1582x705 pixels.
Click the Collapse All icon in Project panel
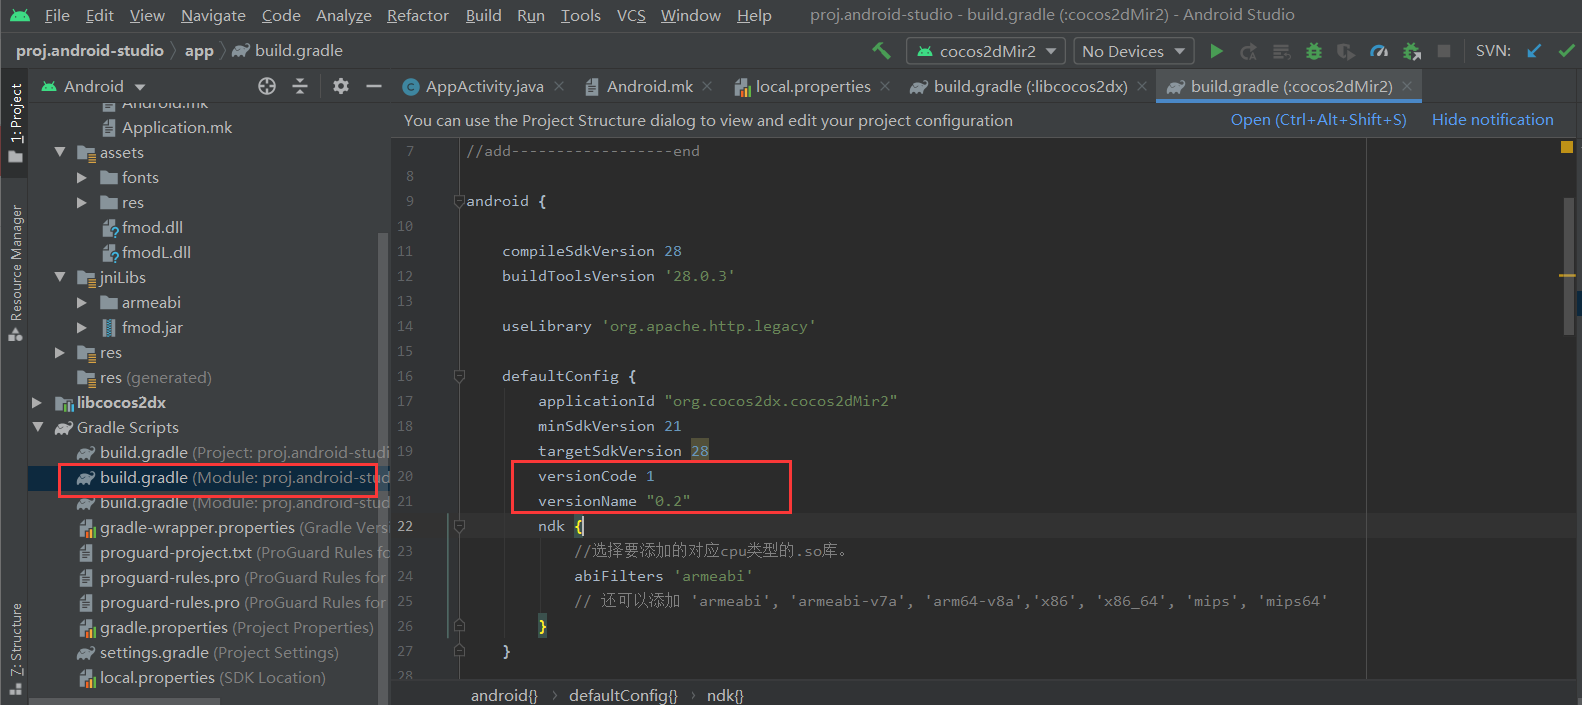(x=300, y=86)
